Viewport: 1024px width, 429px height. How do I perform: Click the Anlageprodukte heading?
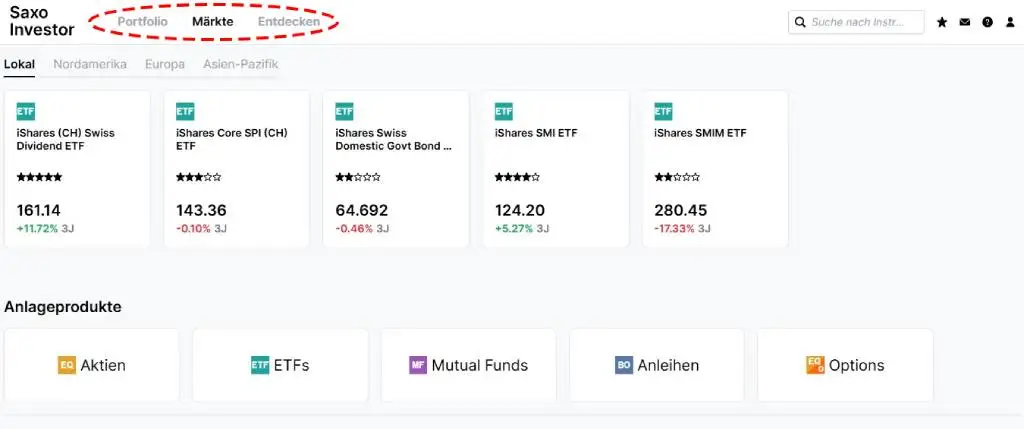[x=63, y=307]
